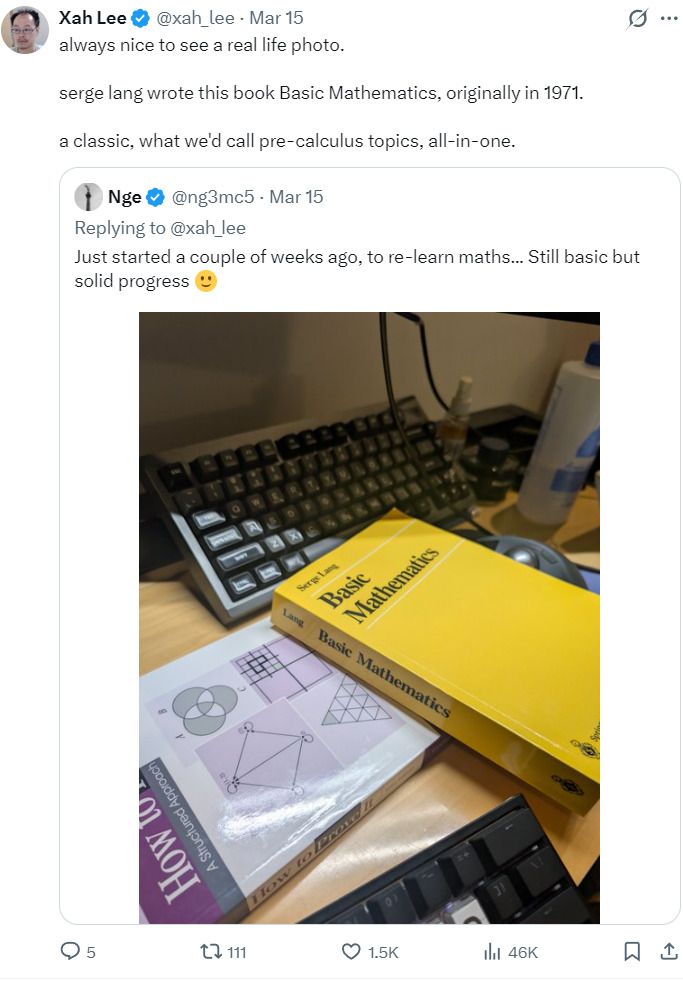Viewport: 683px width, 981px height.
Task: Click the Nge display name
Action: [125, 197]
